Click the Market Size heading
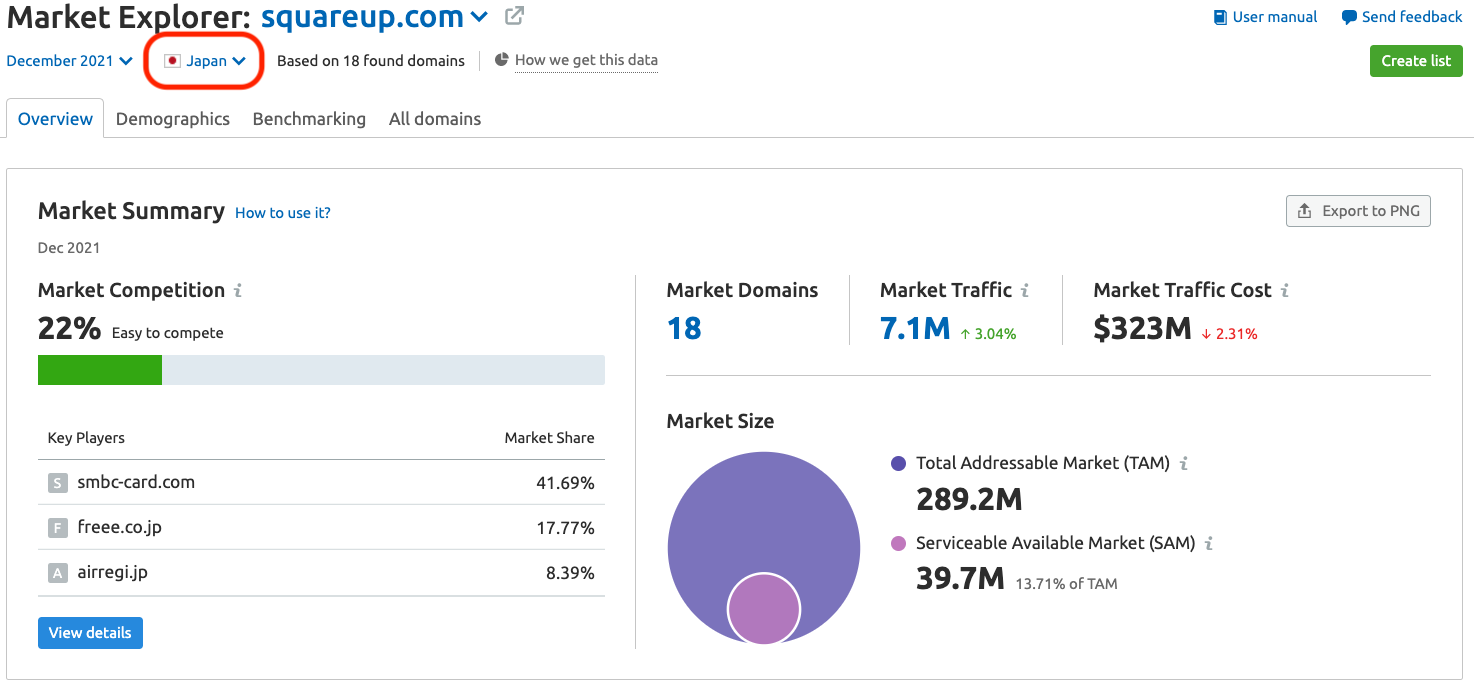 (720, 421)
